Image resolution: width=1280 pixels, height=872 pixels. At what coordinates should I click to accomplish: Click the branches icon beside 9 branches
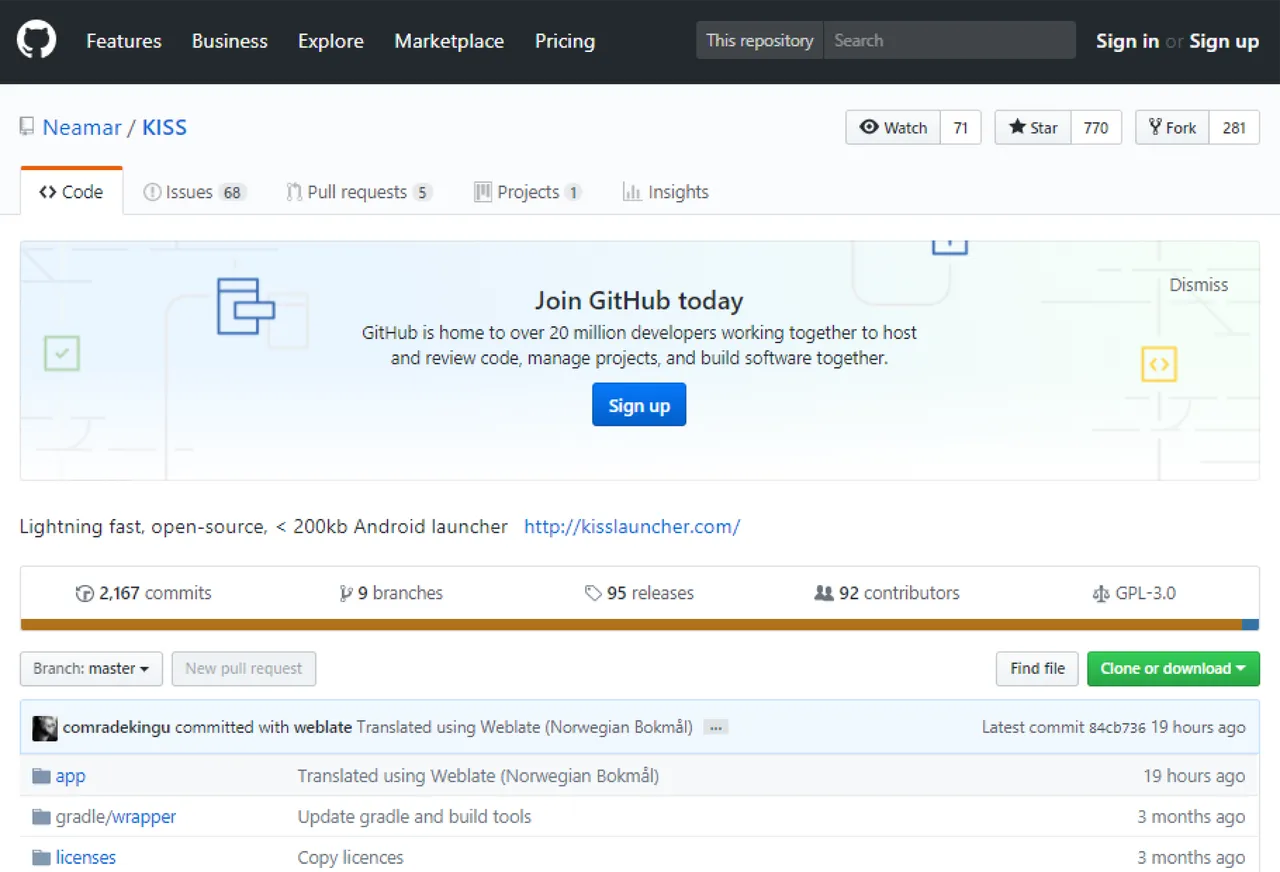click(x=346, y=593)
